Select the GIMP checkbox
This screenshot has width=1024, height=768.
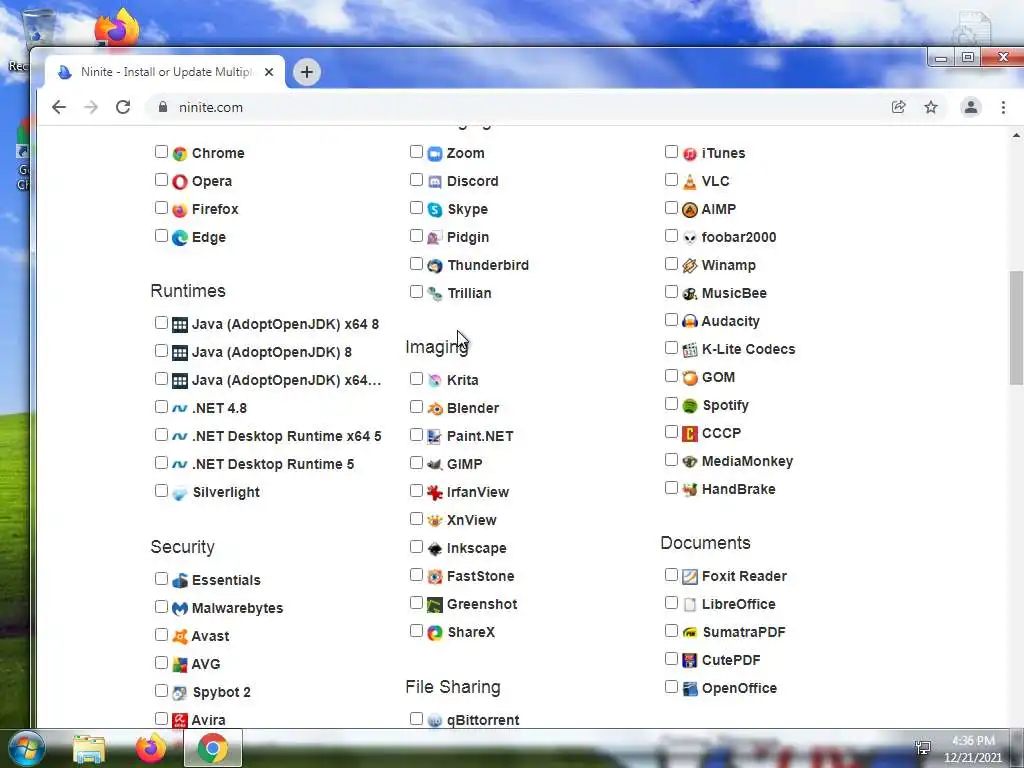416,463
